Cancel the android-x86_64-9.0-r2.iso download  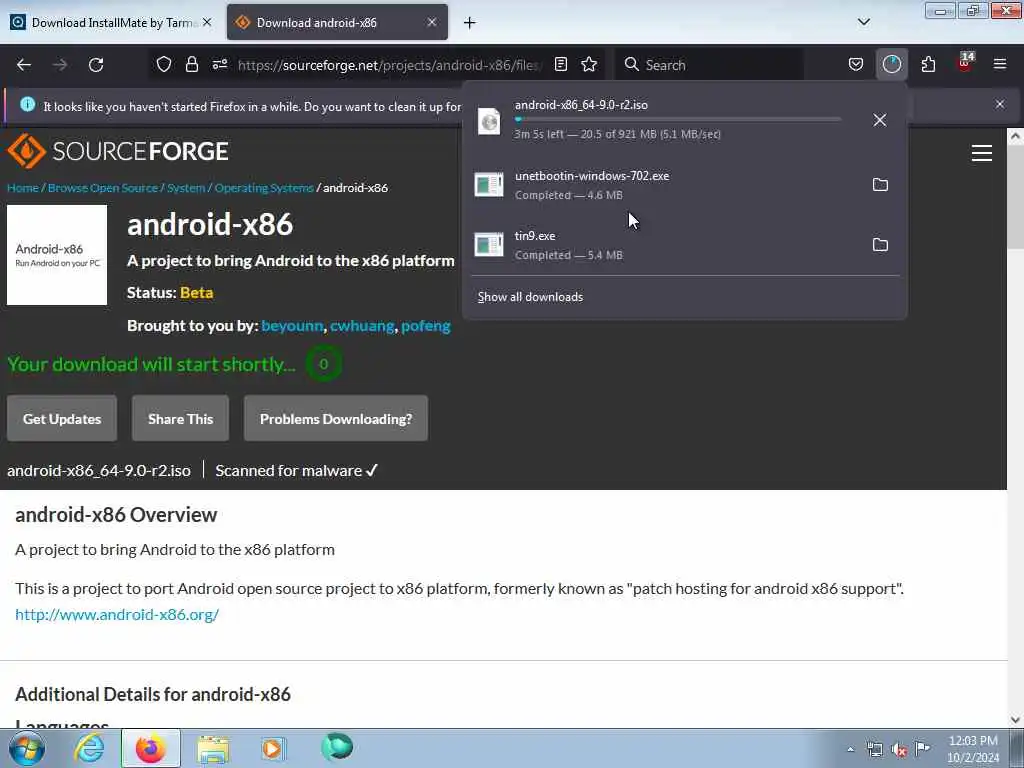pos(880,120)
